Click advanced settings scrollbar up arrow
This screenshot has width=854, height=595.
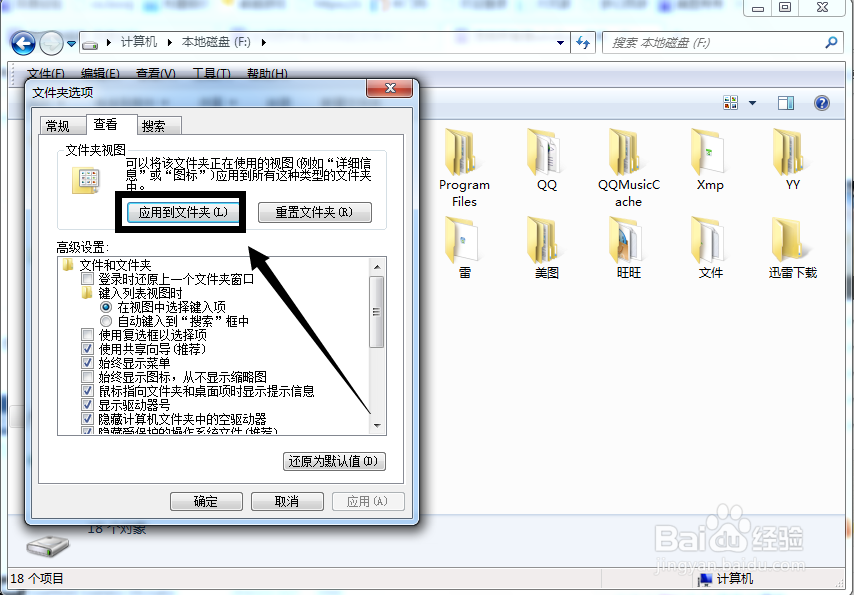tap(377, 267)
